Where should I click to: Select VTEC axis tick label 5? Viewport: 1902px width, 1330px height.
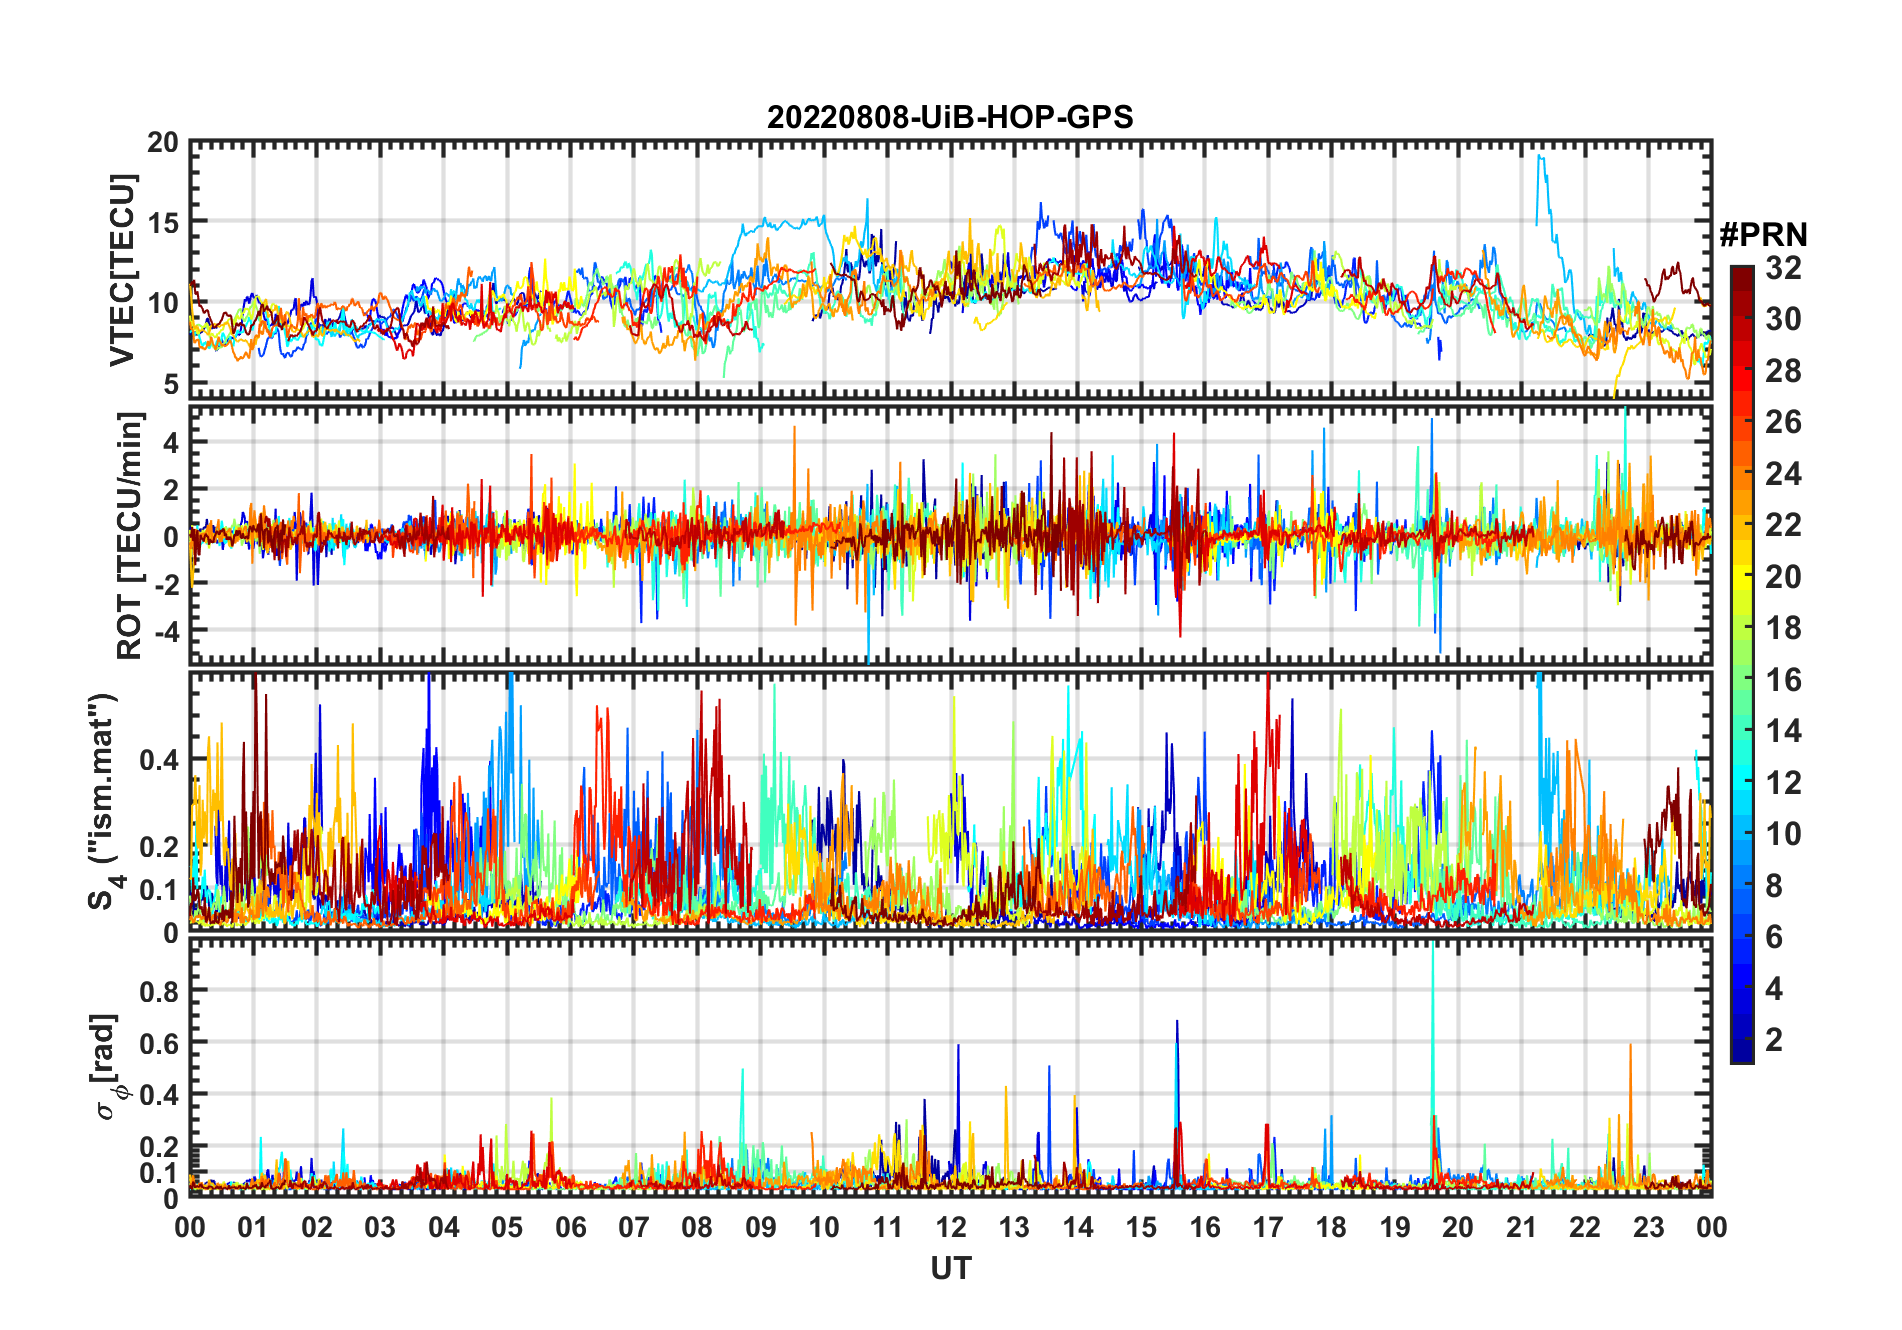[x=171, y=384]
